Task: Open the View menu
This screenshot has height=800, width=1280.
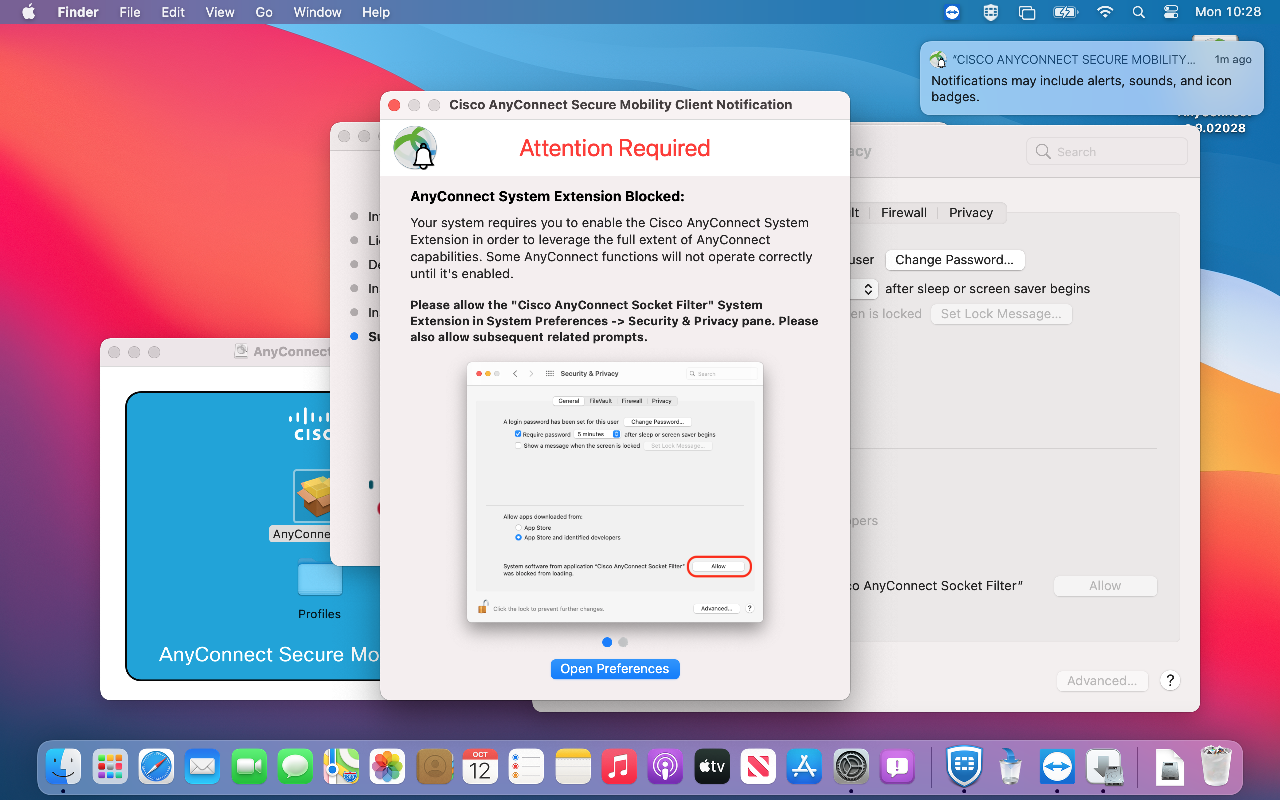Action: pyautogui.click(x=220, y=12)
